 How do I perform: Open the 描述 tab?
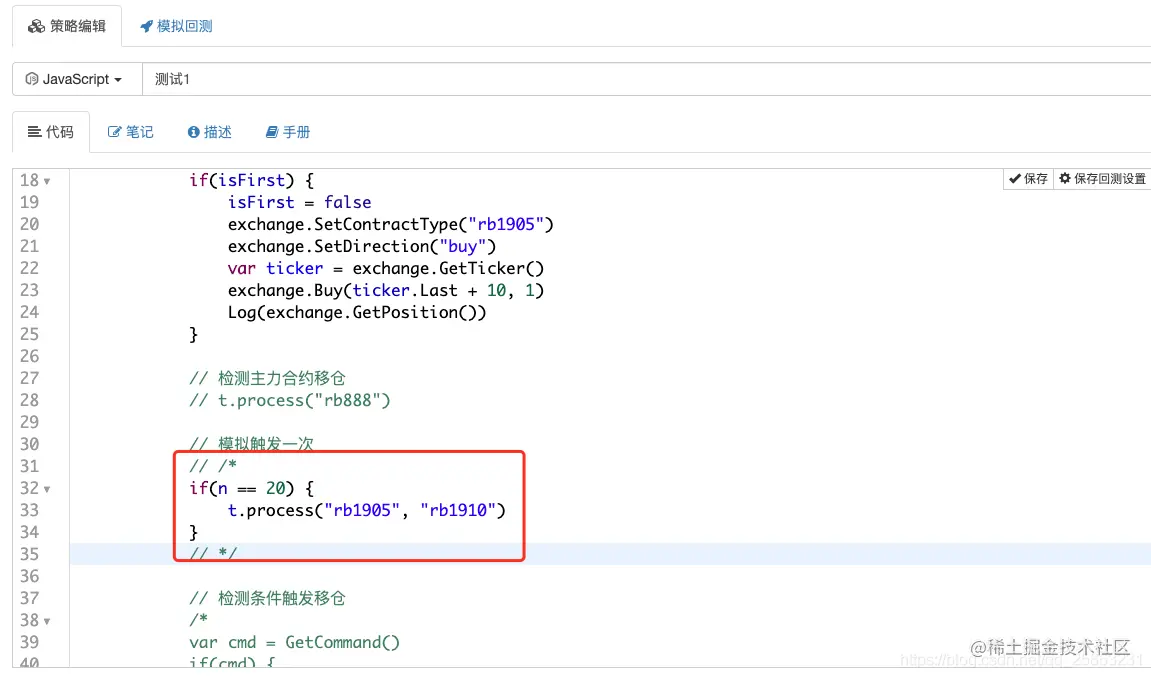210,132
